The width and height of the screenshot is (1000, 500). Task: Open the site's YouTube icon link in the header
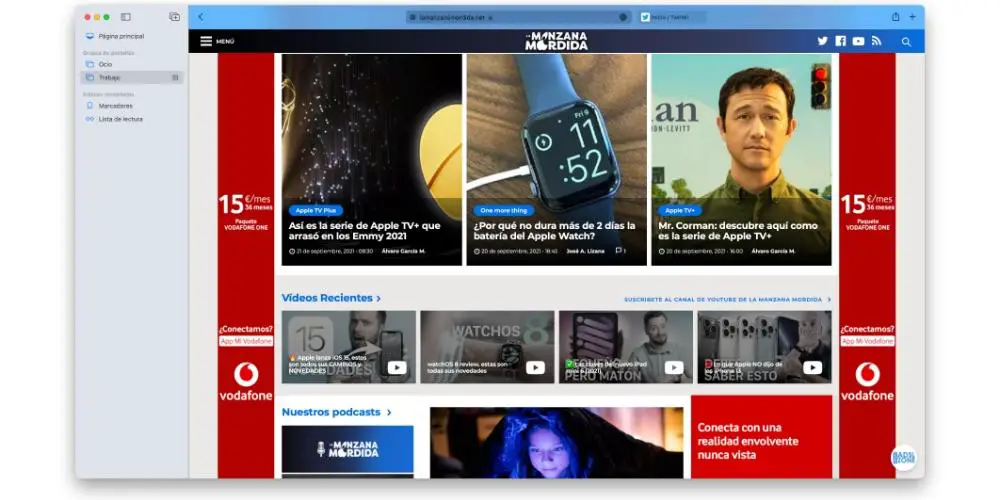[858, 41]
